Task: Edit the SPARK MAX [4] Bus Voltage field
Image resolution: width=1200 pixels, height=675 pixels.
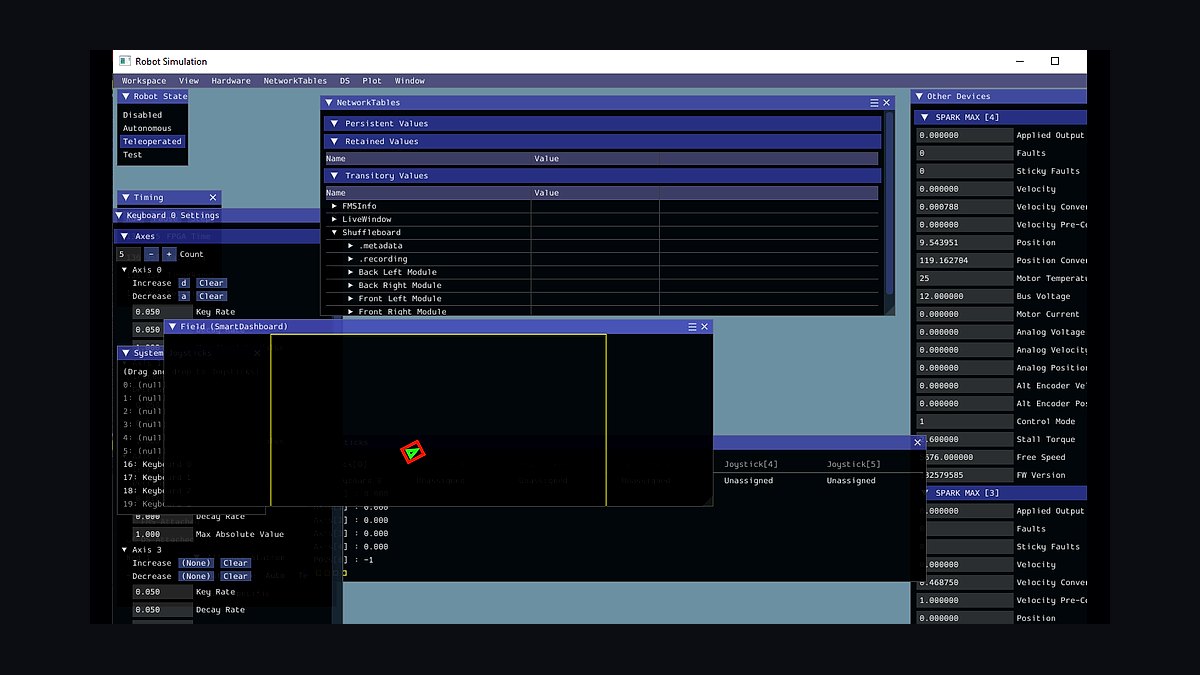Action: (x=965, y=297)
